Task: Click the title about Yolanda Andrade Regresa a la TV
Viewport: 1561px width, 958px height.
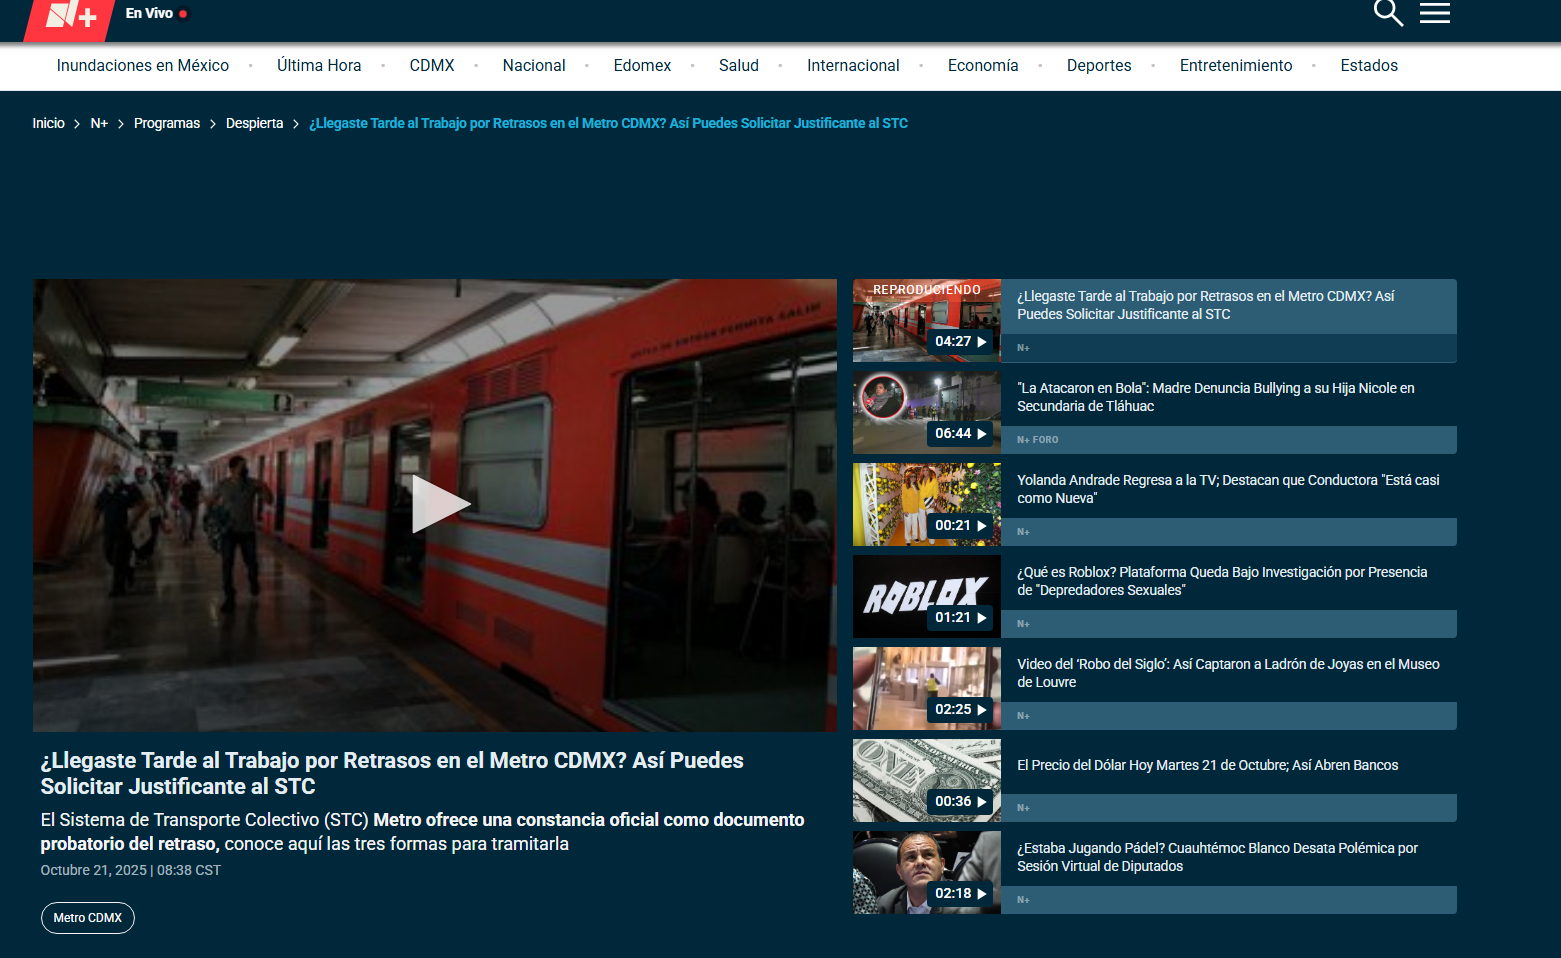Action: pos(1228,489)
